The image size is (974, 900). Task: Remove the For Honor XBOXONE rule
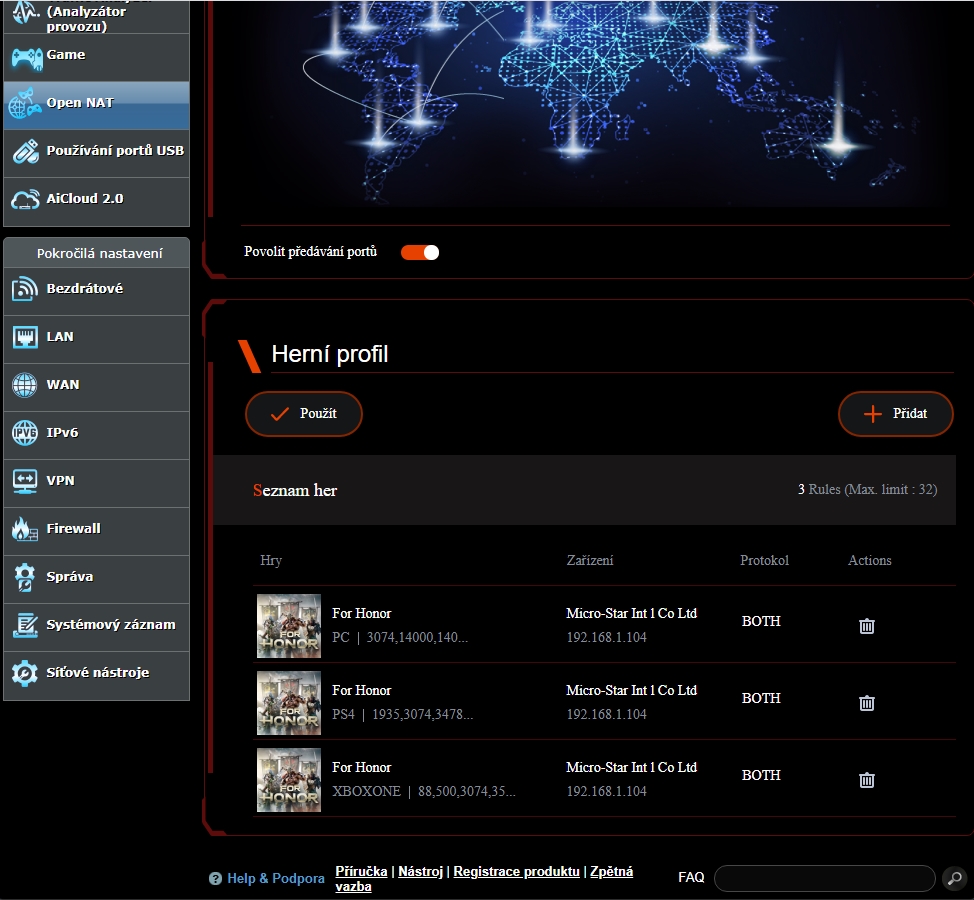(867, 780)
